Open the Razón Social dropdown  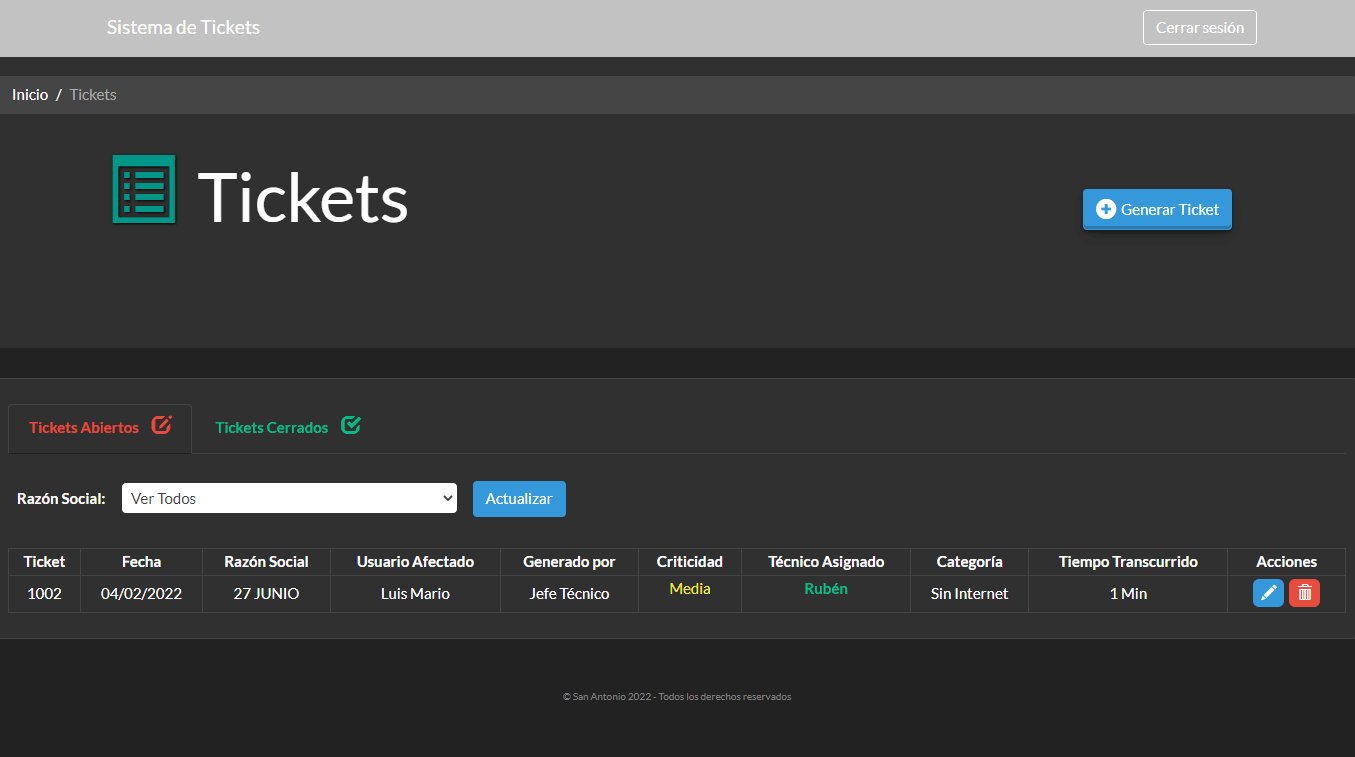[289, 498]
